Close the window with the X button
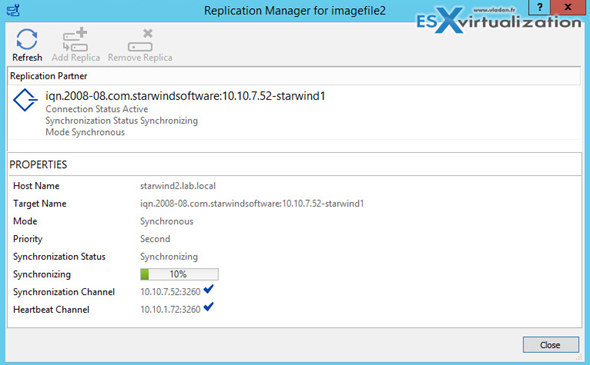The height and width of the screenshot is (365, 590). 568,7
